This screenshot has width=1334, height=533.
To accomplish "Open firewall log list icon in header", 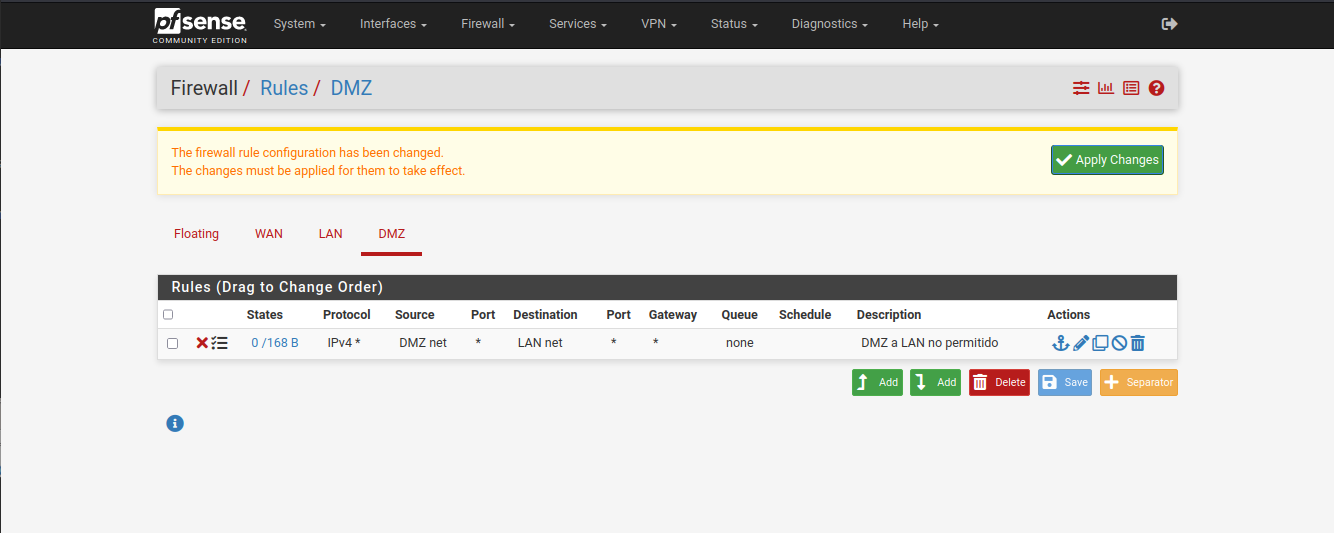I will click(x=1131, y=88).
